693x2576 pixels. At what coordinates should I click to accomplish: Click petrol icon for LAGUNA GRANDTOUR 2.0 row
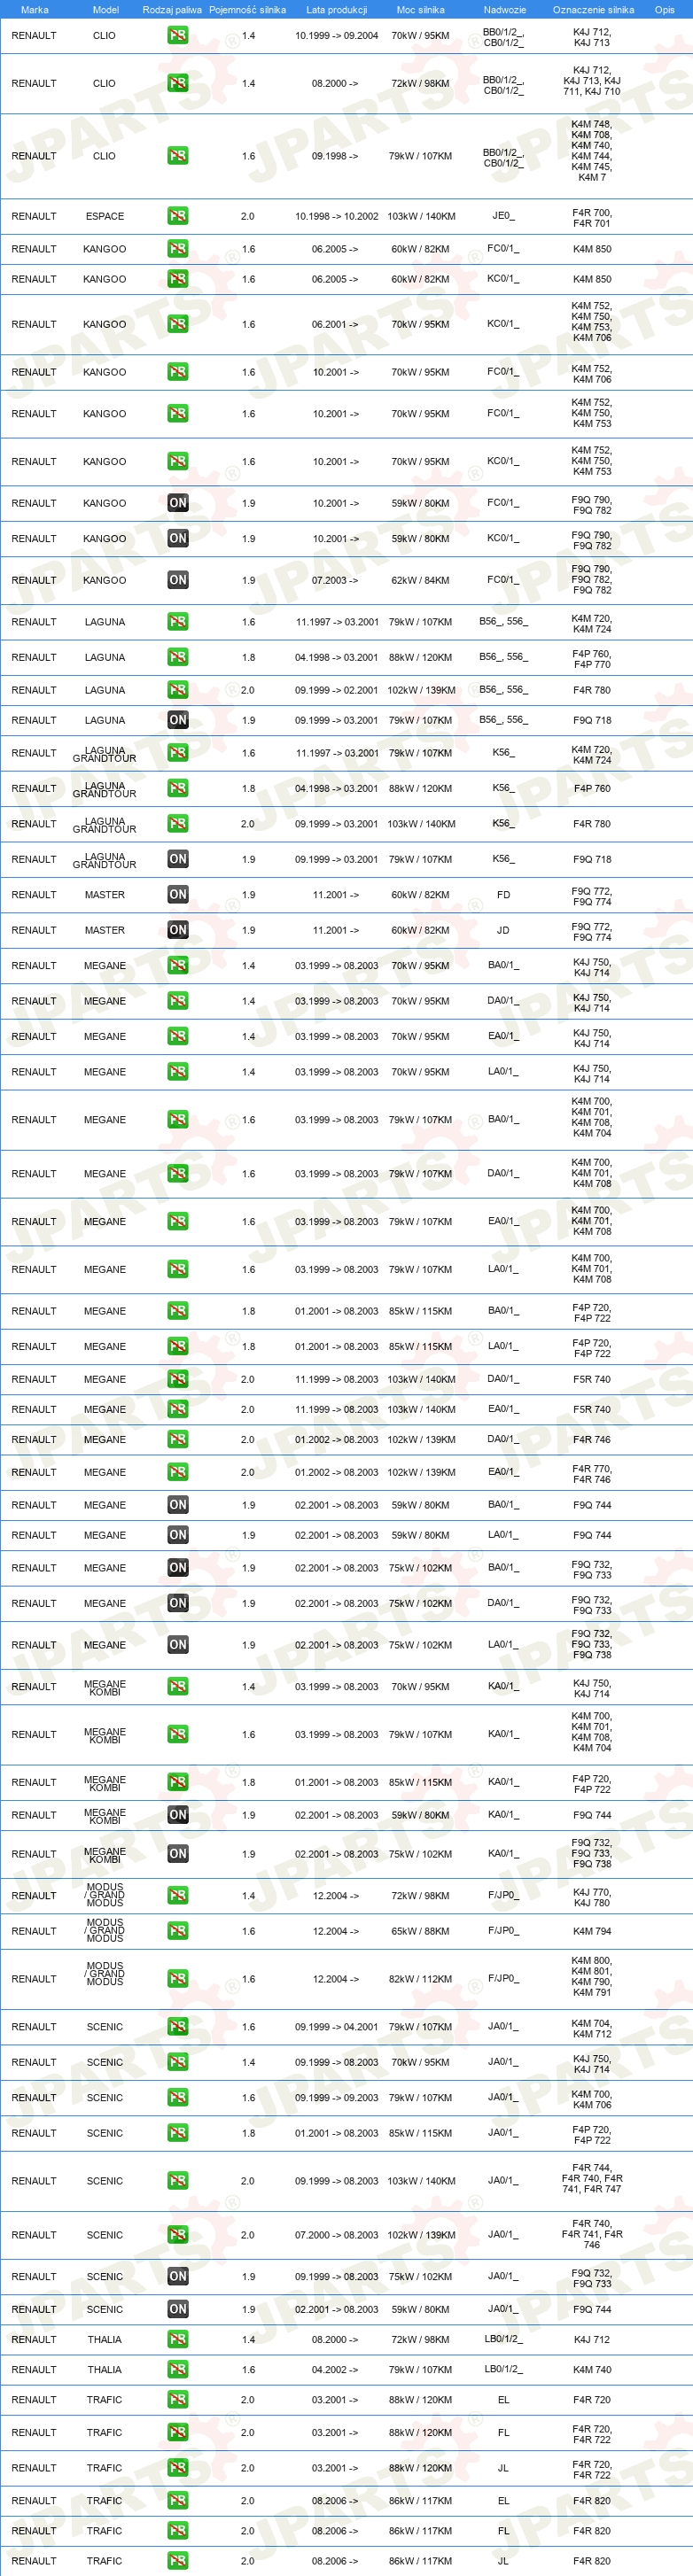(x=178, y=824)
